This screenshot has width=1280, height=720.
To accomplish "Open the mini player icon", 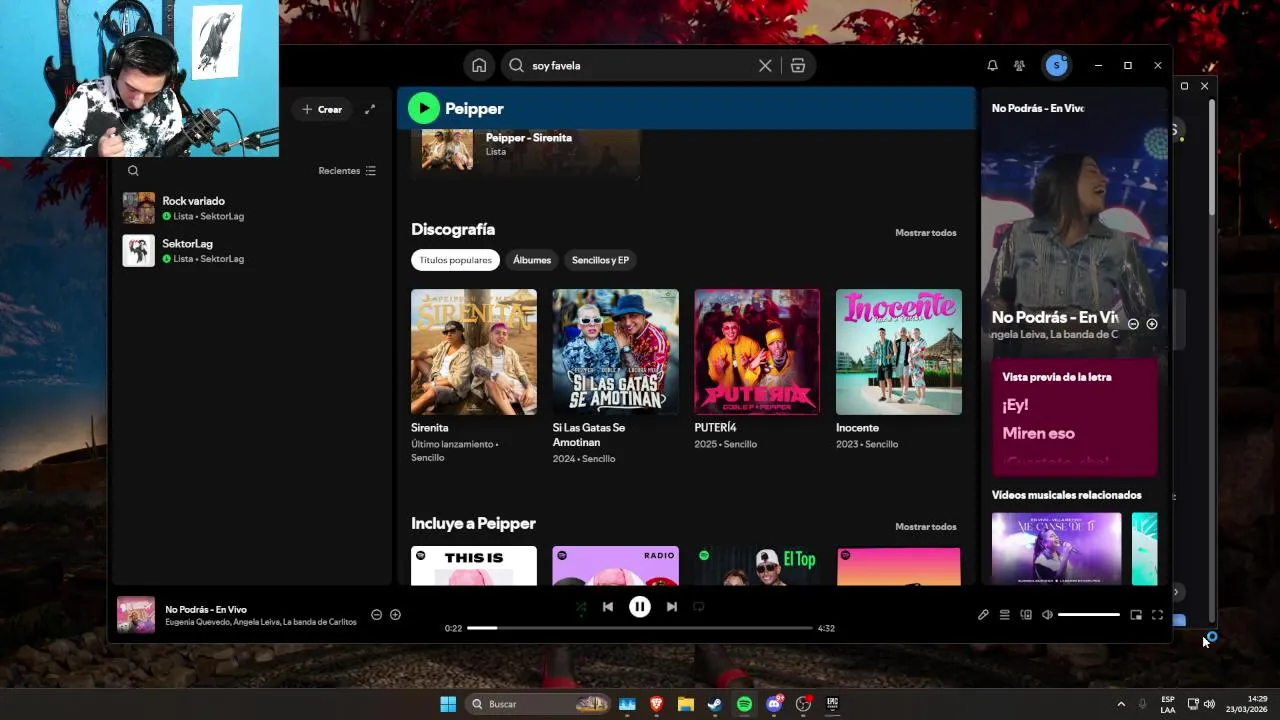I will (1136, 615).
